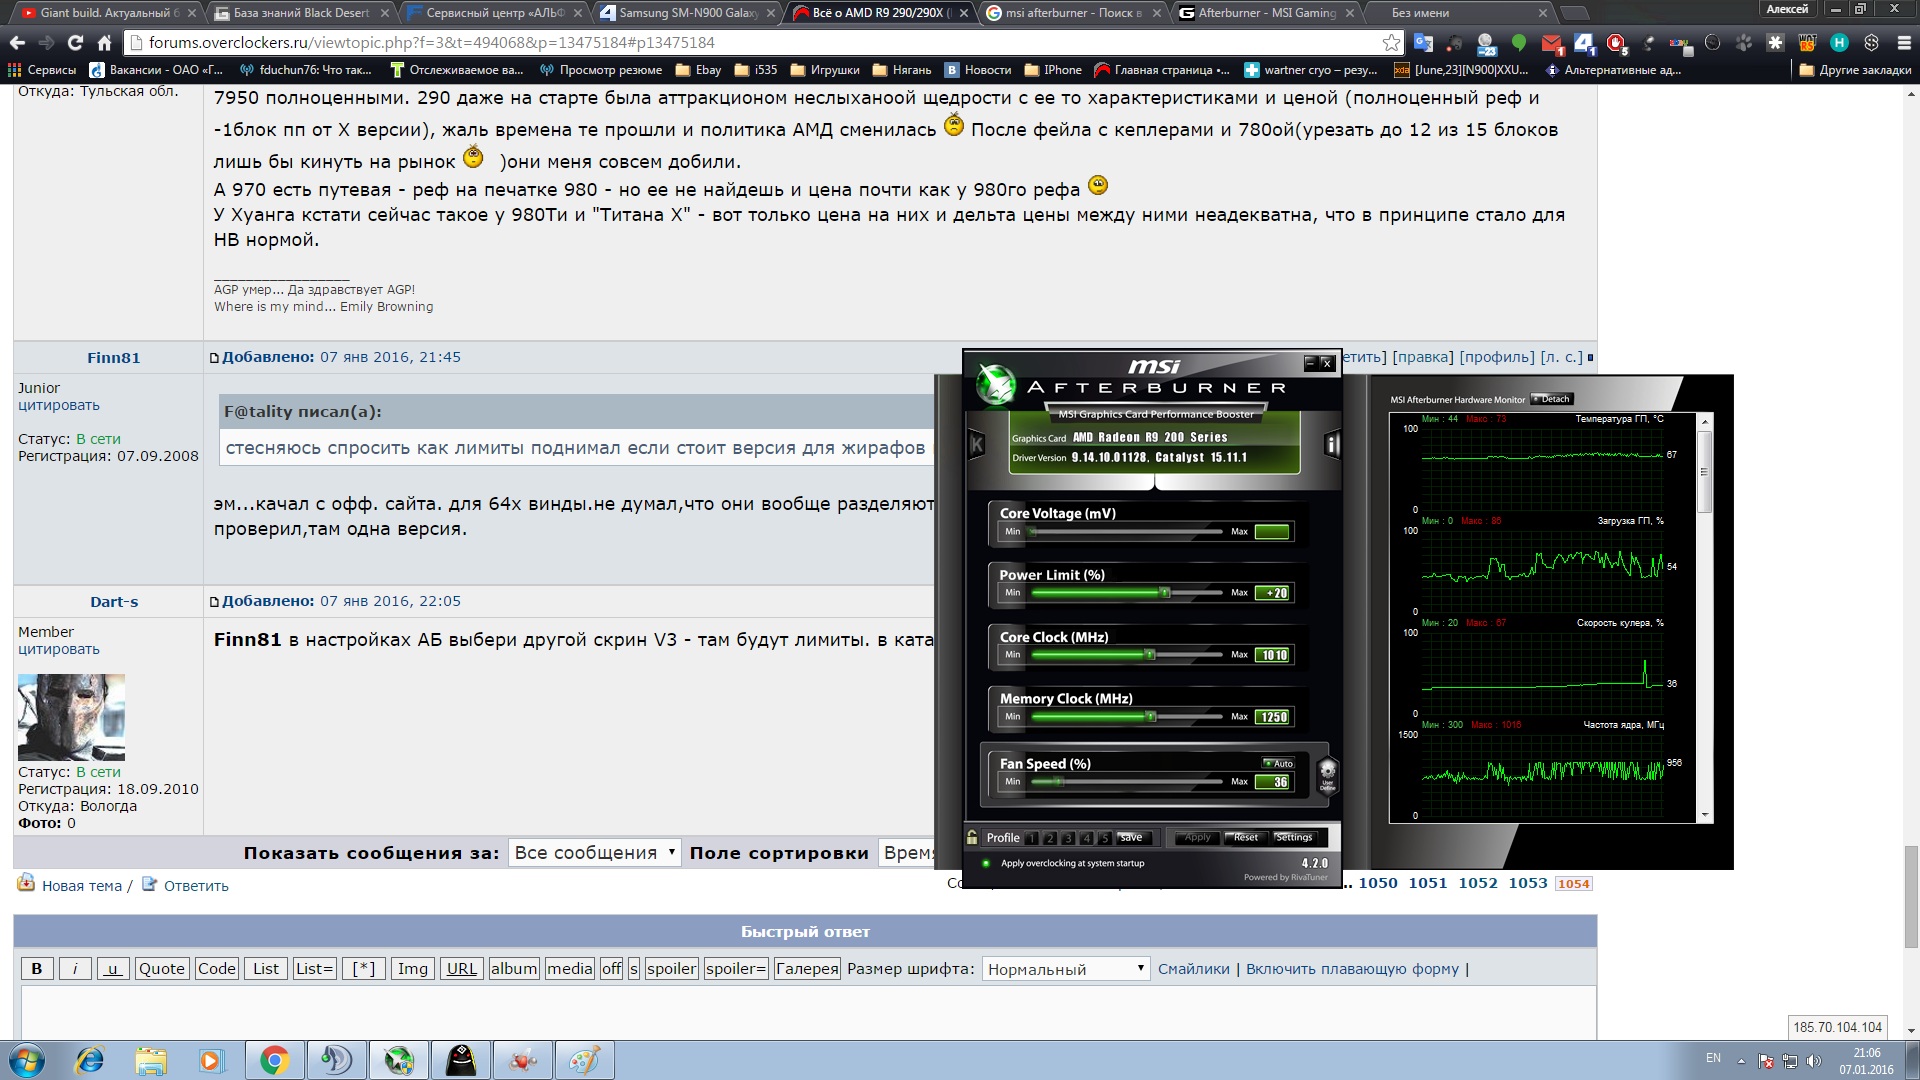The width and height of the screenshot is (1920, 1080).
Task: Toggle Apply overclocking at system startup
Action: [x=986, y=863]
